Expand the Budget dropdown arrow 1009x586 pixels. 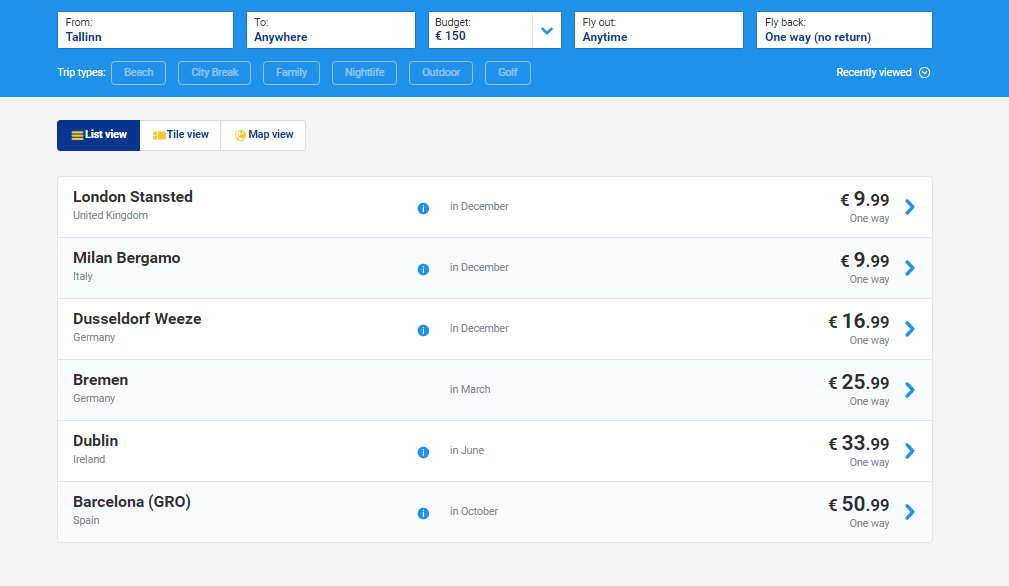[x=547, y=30]
